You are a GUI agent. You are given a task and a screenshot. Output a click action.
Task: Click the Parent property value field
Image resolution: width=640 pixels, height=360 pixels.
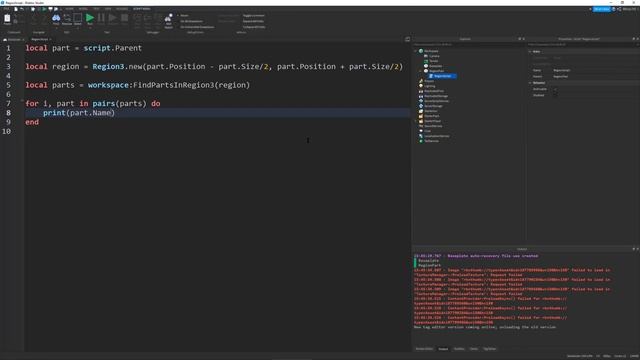[595, 76]
